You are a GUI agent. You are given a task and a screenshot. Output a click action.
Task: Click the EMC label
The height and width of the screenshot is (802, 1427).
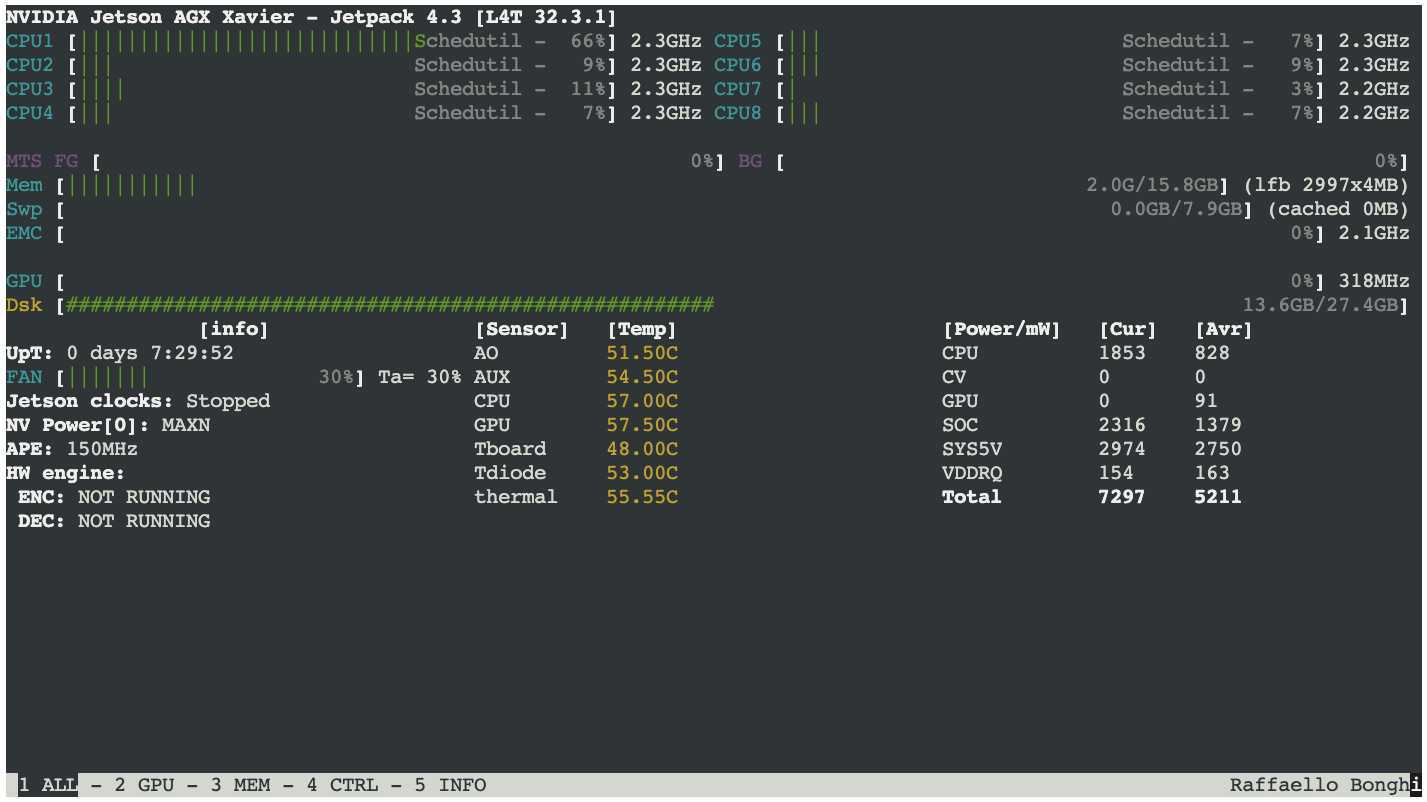[x=24, y=233]
